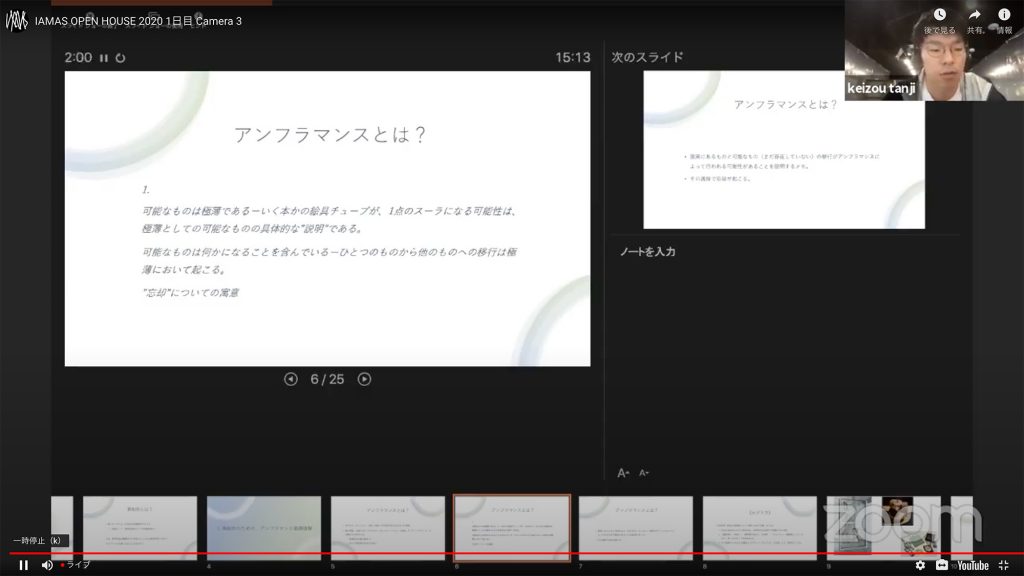Go to previous slide arrow
Image resolution: width=1024 pixels, height=576 pixels.
291,379
